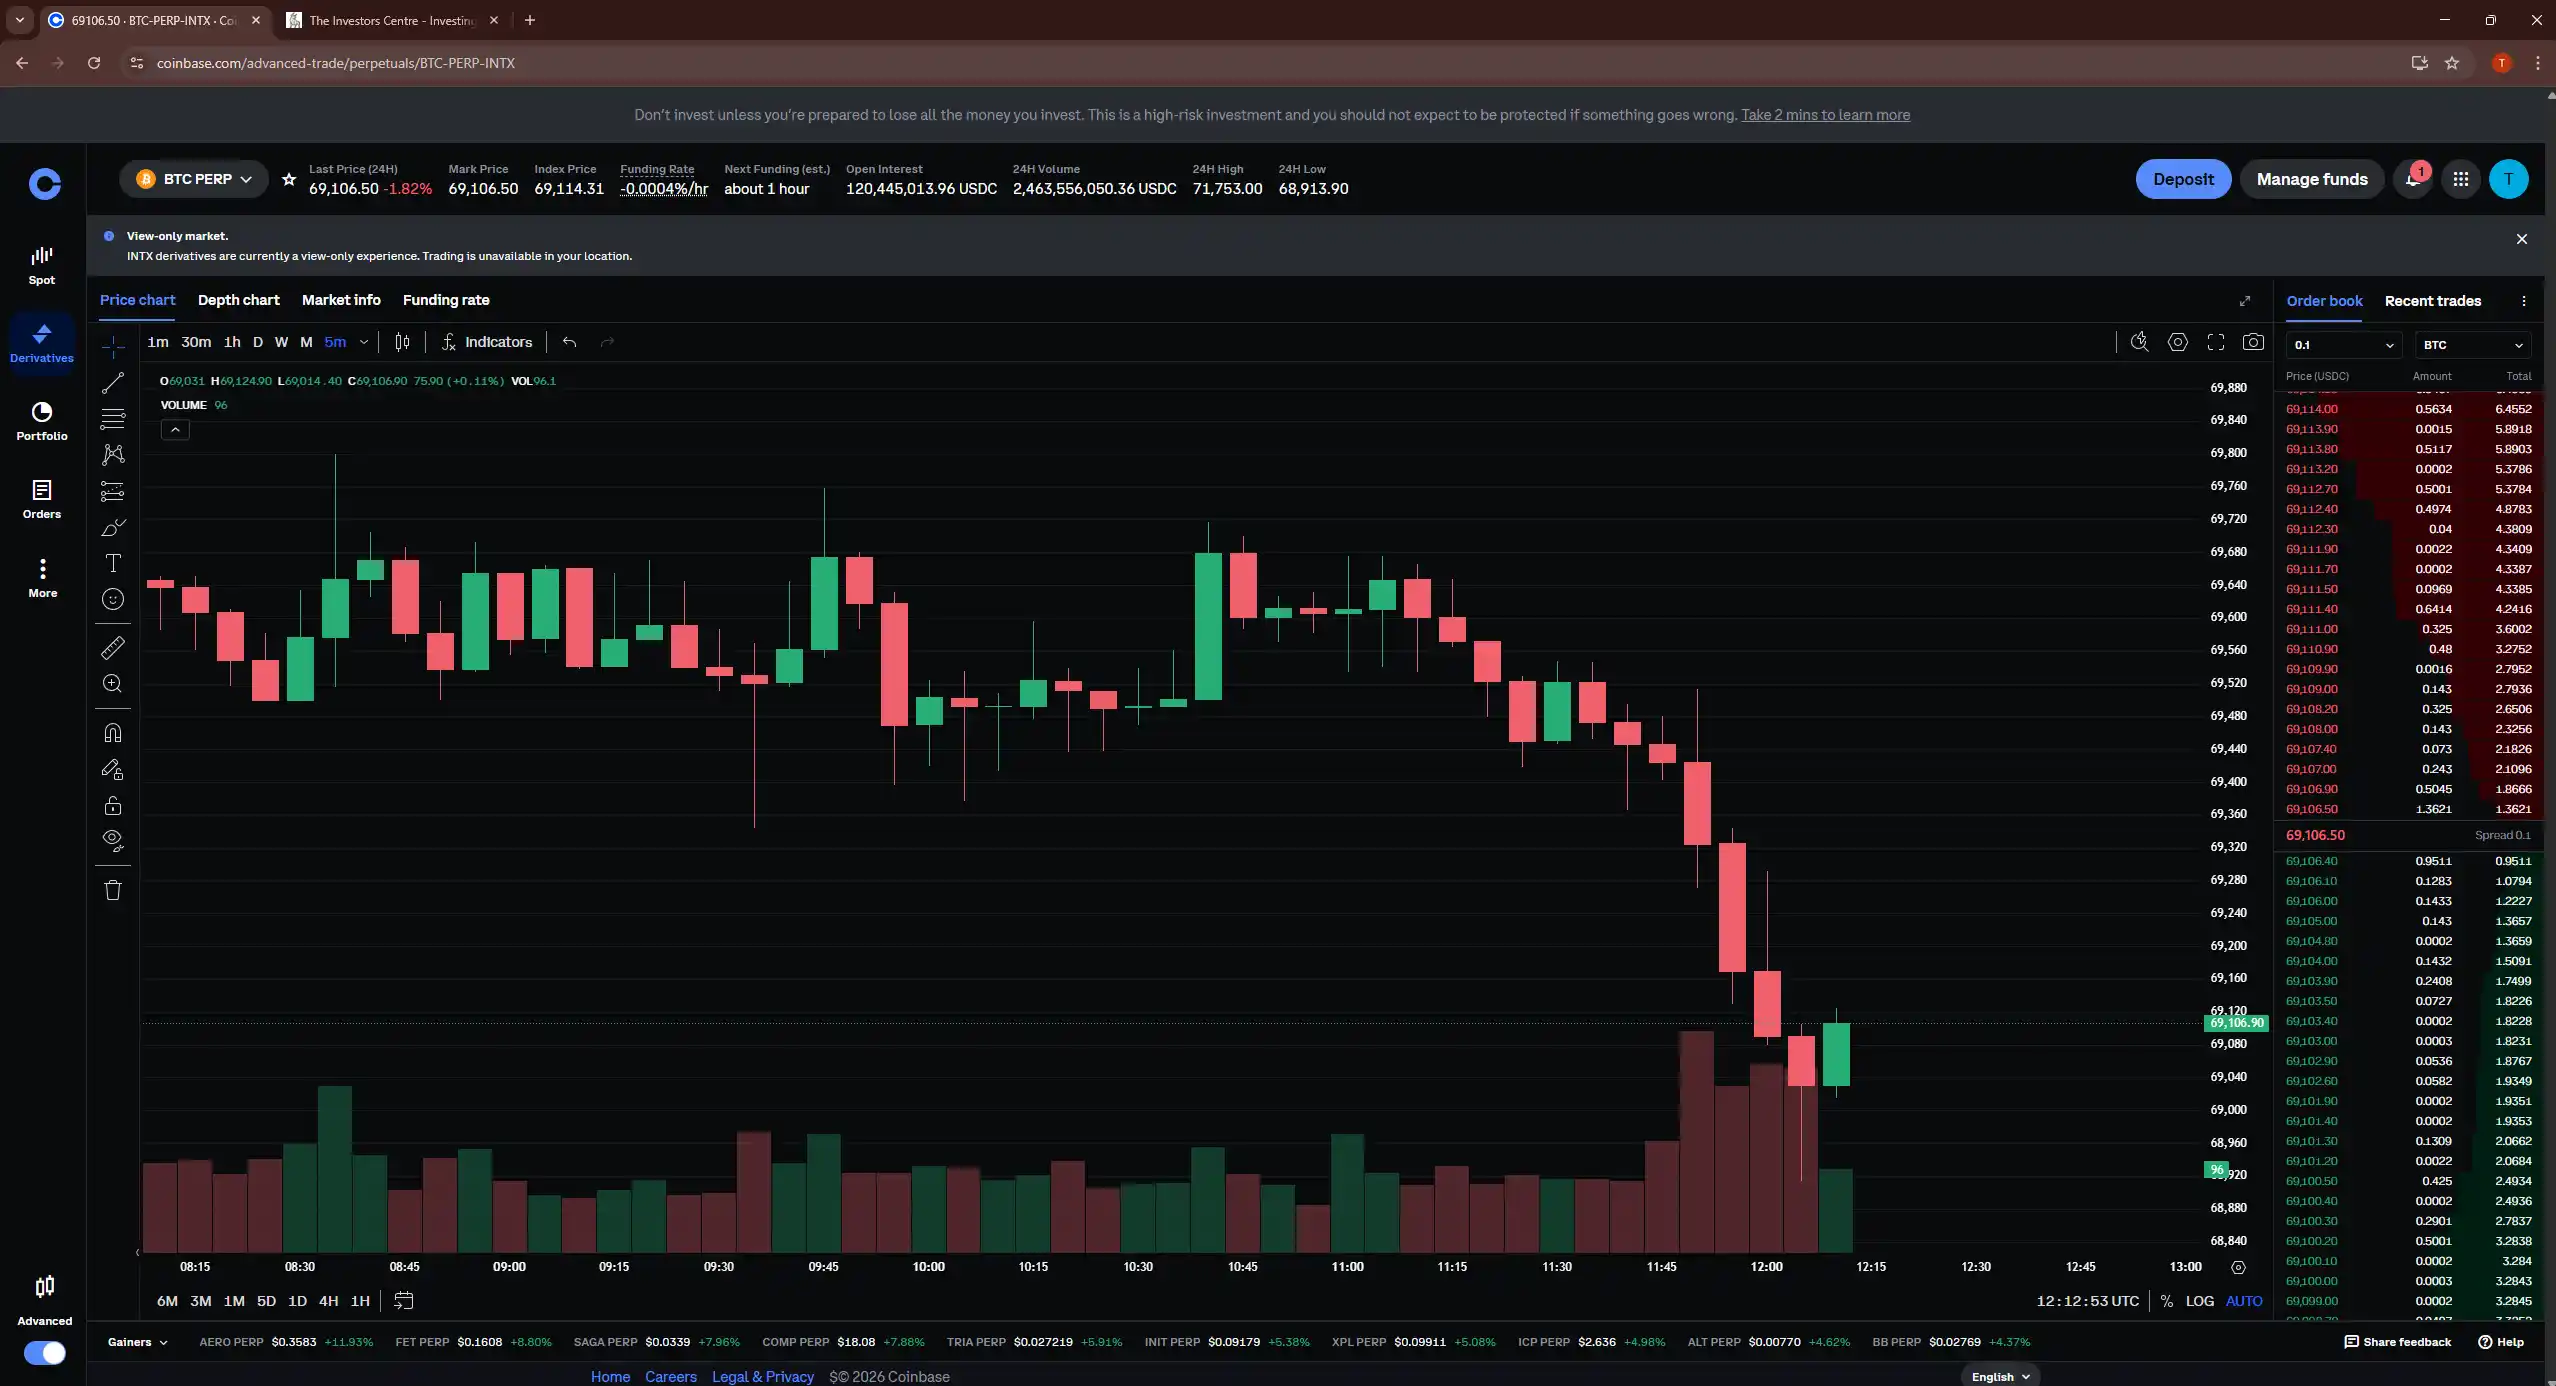
Task: Add BTC PERP to favorites star
Action: click(289, 179)
